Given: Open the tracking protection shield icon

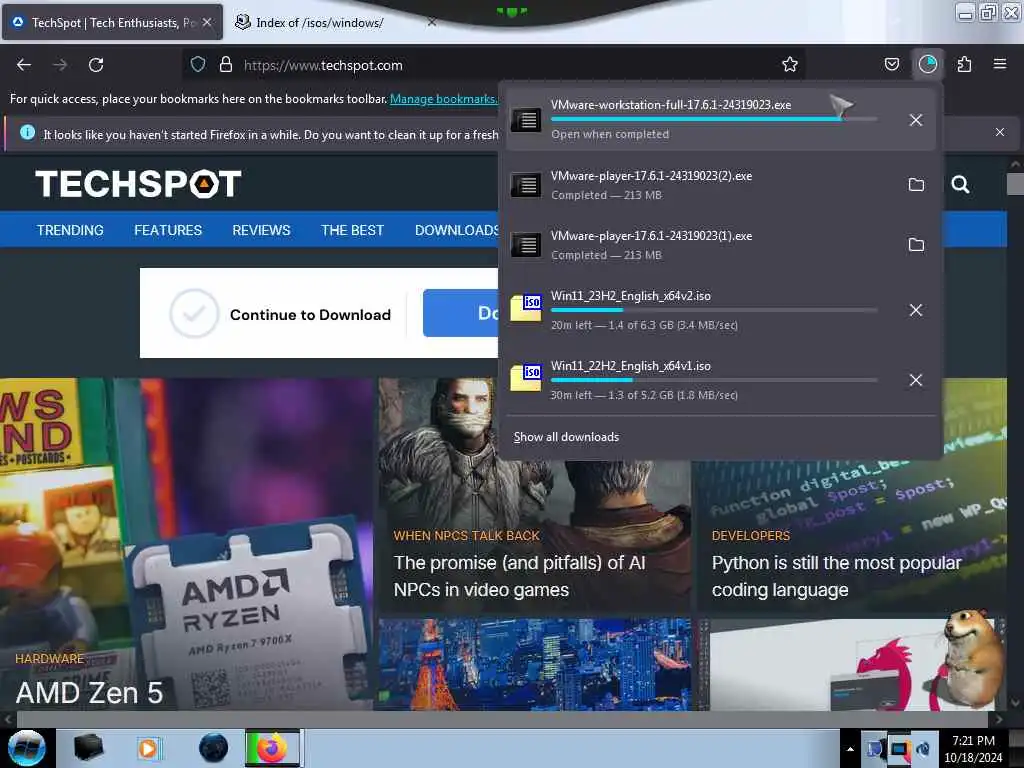Looking at the screenshot, I should (x=198, y=64).
